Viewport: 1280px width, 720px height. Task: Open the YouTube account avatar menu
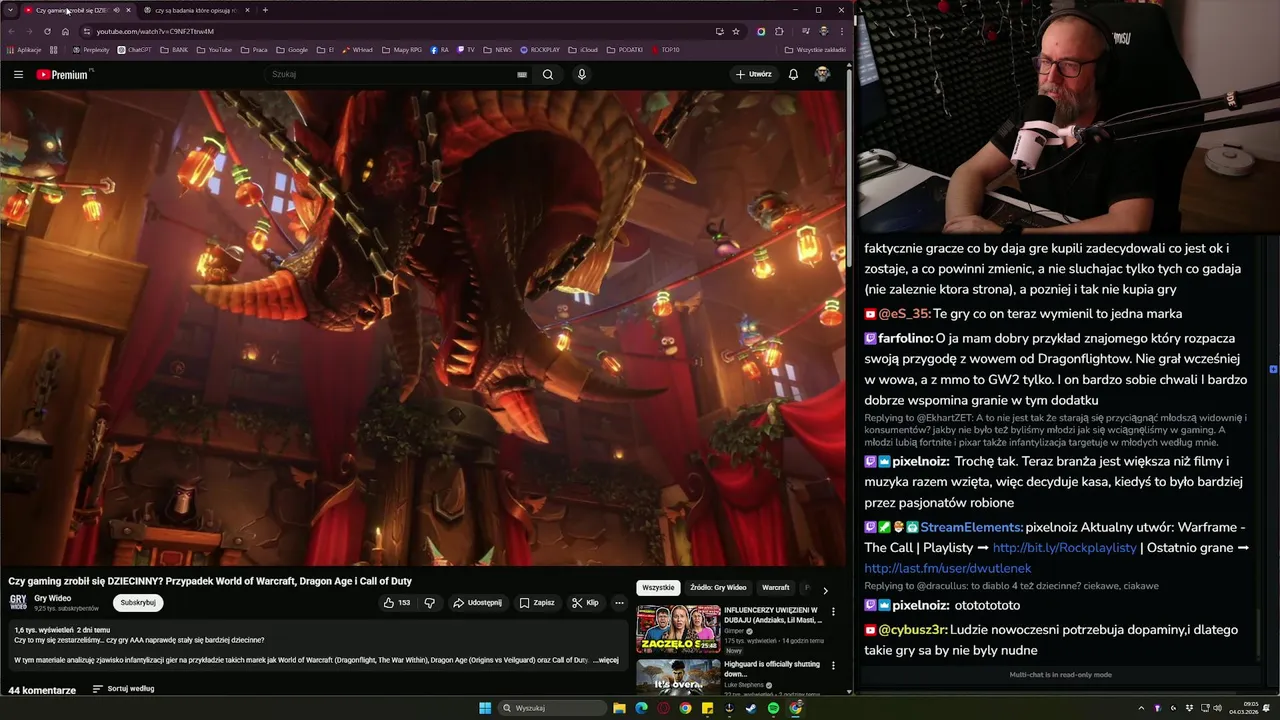(x=822, y=74)
